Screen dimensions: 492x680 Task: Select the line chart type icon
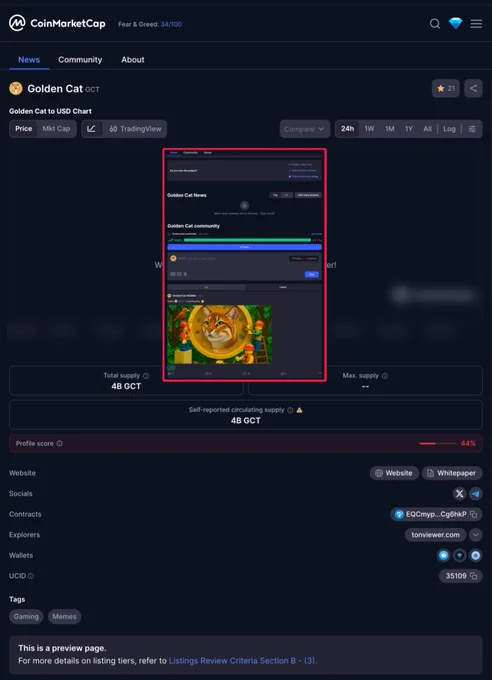92,129
